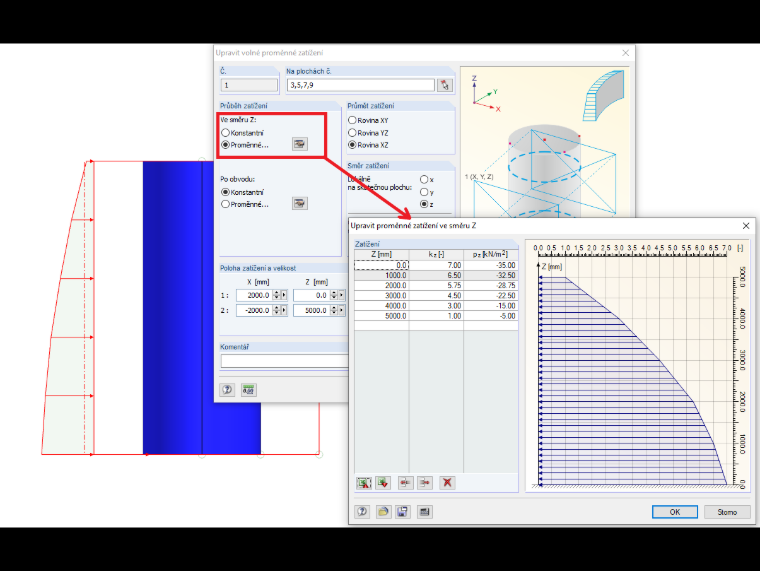Image resolution: width=760 pixels, height=571 pixels.
Task: Click the 'Č.' number field showing 1
Action: point(249,85)
